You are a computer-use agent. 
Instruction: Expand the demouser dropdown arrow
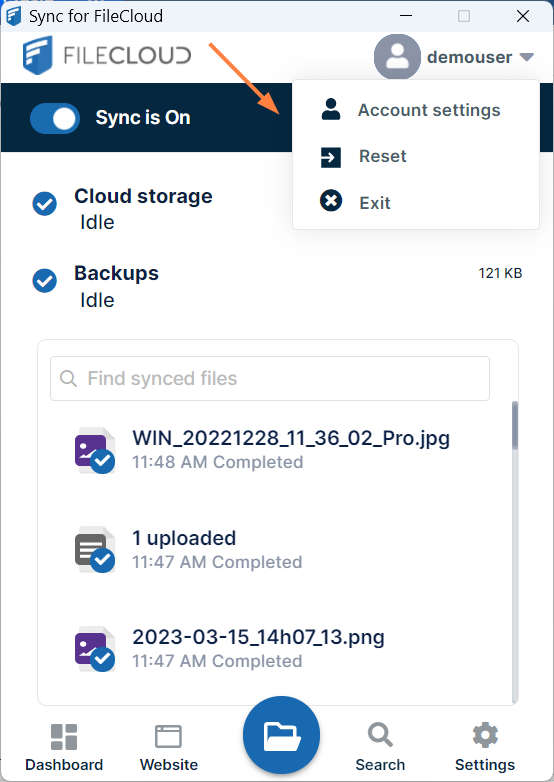527,57
